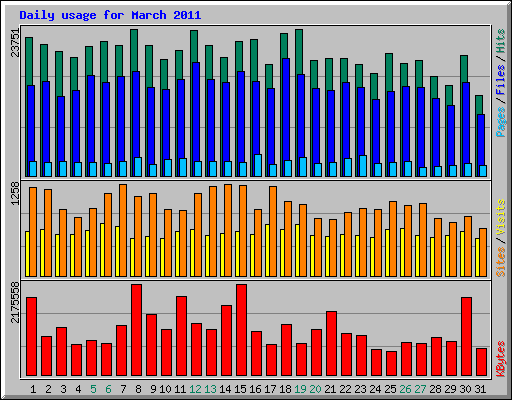This screenshot has height=400, width=512.
Task: Click day 1 on the x-axis
Action: (x=33, y=389)
